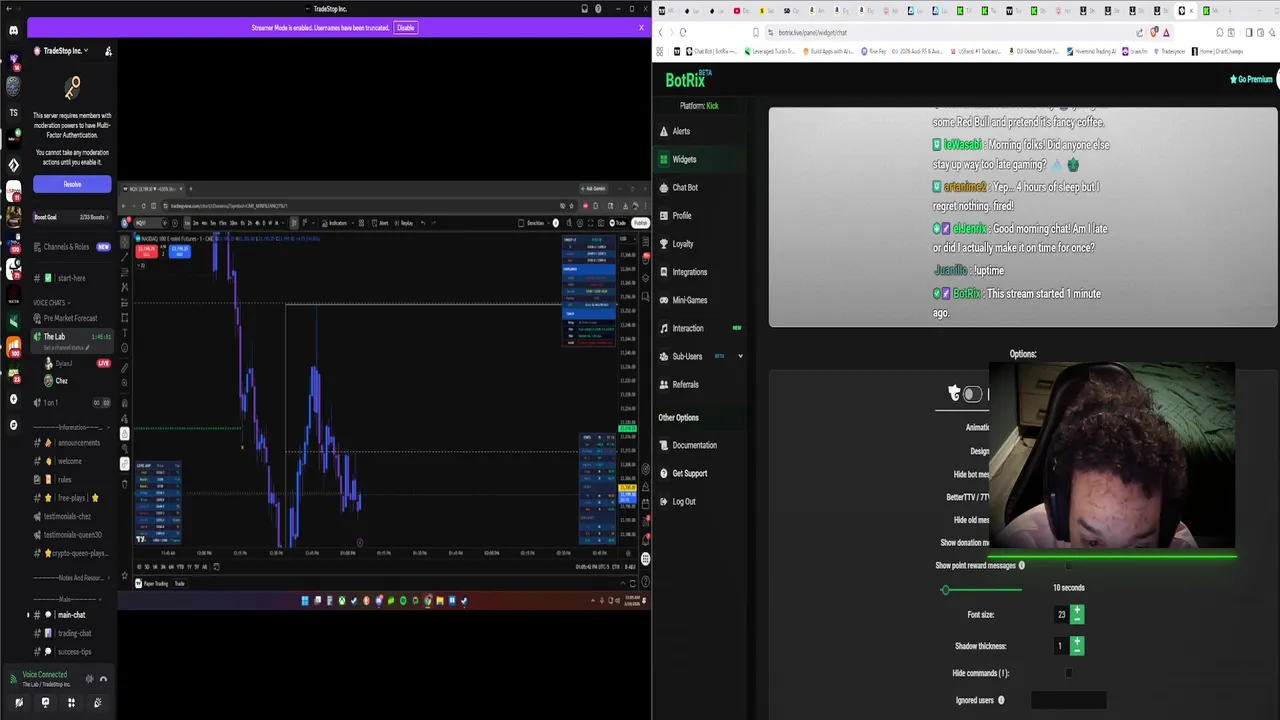Viewport: 1280px width, 720px height.
Task: Click blue BUY price button on chart
Action: click(x=178, y=252)
